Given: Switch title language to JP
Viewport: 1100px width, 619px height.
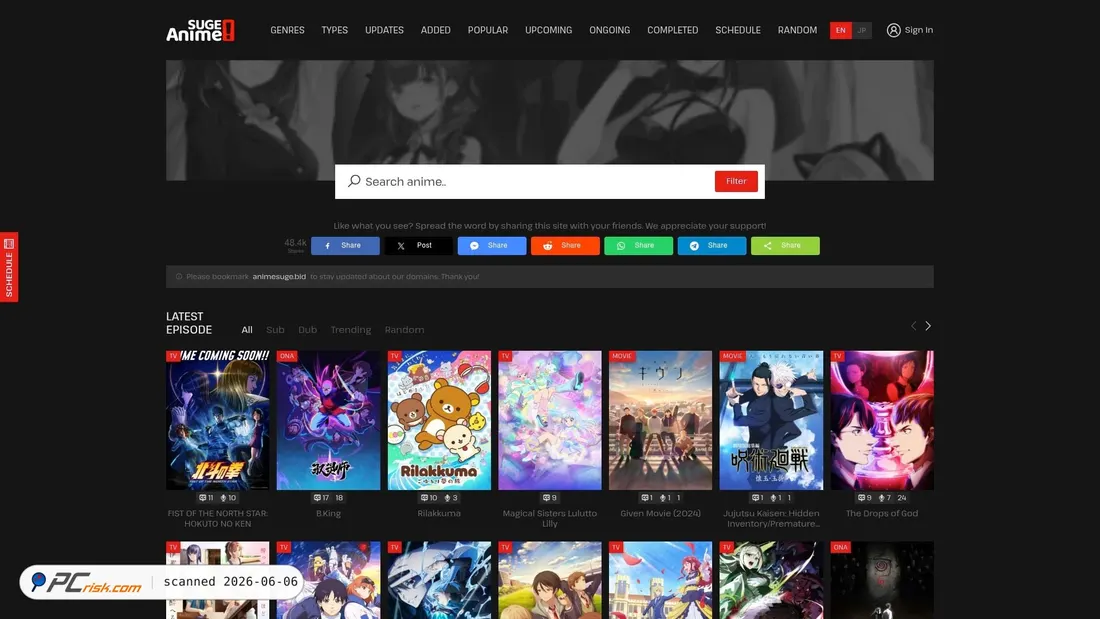Looking at the screenshot, I should [861, 30].
